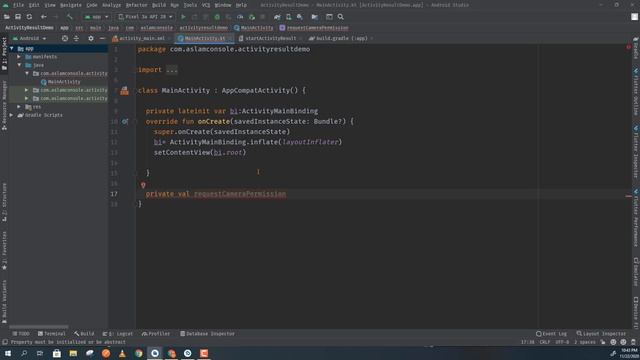Switch to build.gradle (:app) editor tab
Image resolution: width=640 pixels, height=360 pixels.
click(341, 38)
